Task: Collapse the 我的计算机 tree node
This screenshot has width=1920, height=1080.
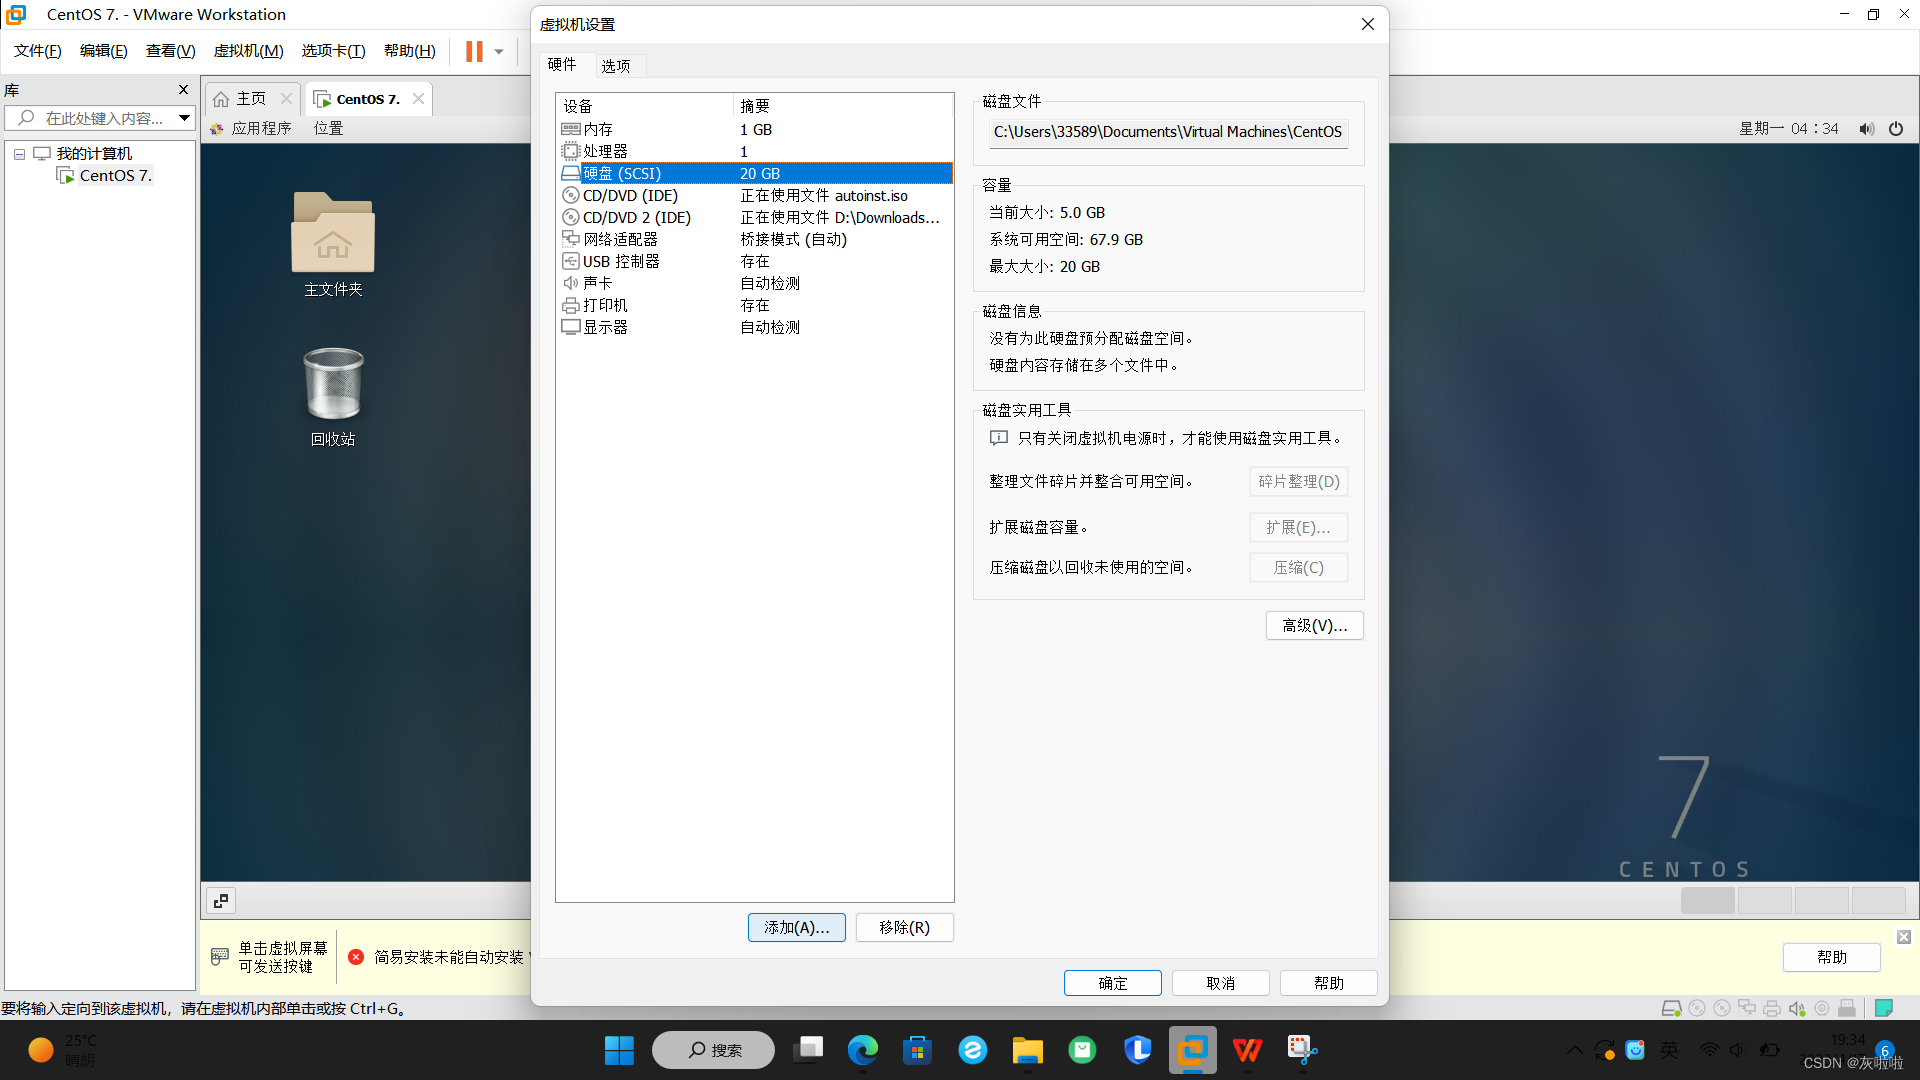Action: click(19, 154)
